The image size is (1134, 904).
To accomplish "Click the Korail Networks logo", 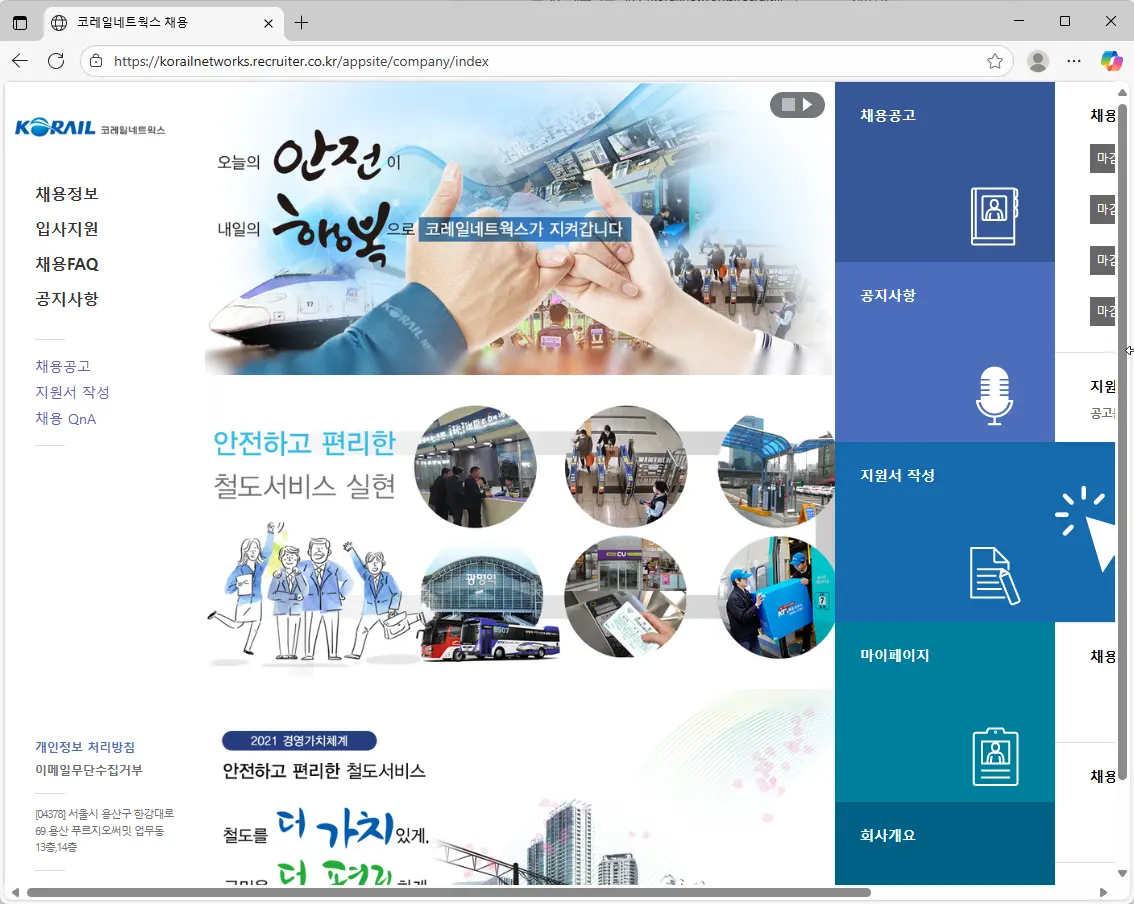I will [90, 128].
